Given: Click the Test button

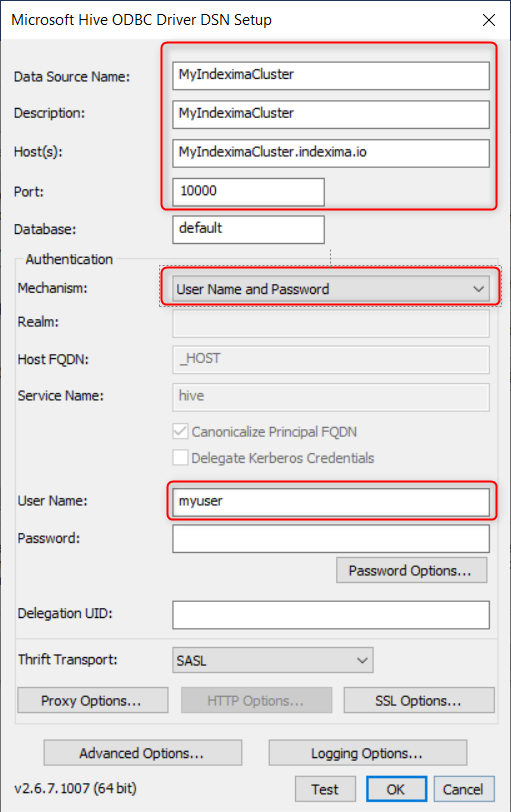Looking at the screenshot, I should click(x=325, y=789).
